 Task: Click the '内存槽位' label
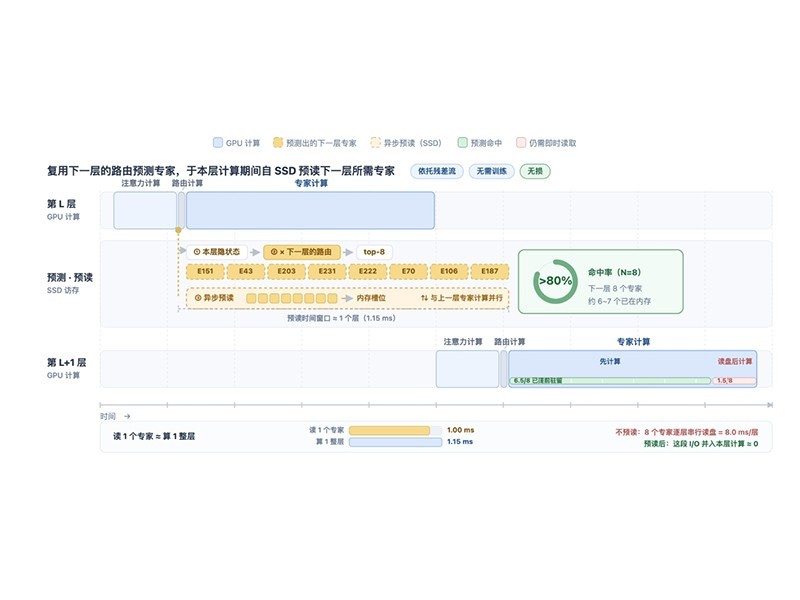pyautogui.click(x=371, y=298)
